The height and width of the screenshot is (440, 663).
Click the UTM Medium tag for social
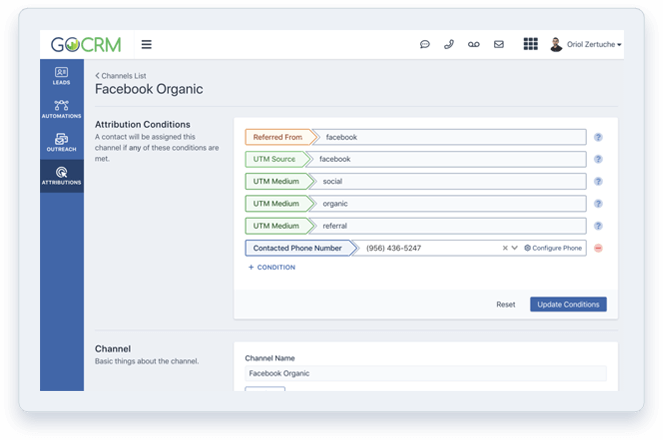click(x=279, y=181)
